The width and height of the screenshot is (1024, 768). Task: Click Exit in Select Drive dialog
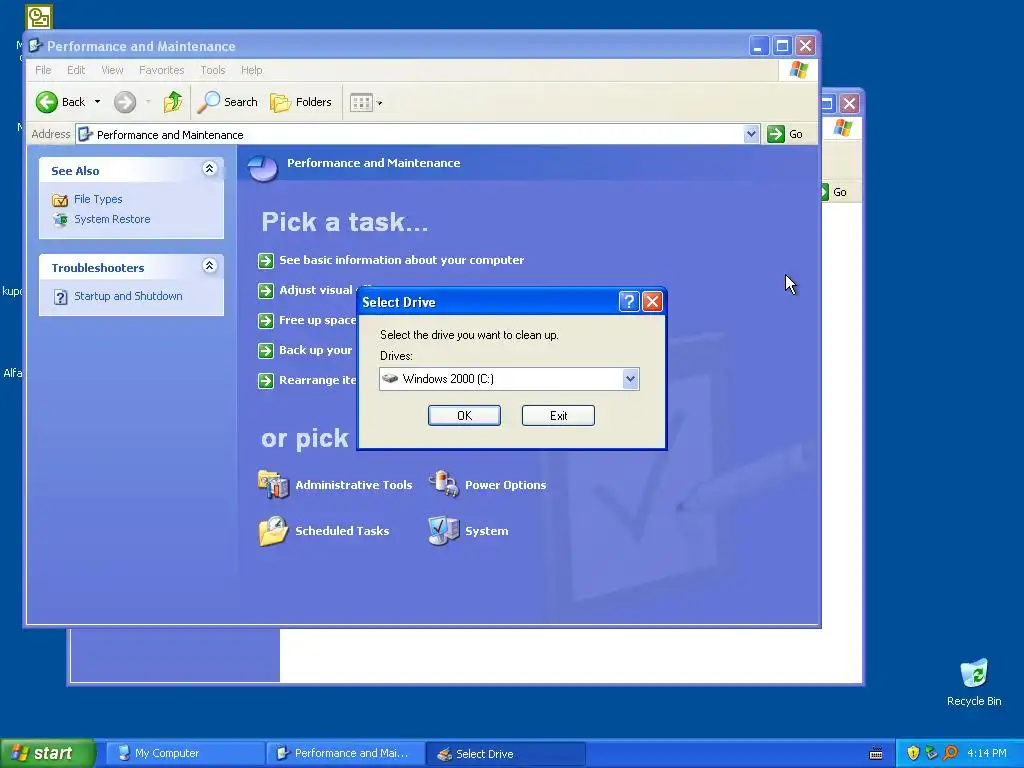pyautogui.click(x=558, y=415)
